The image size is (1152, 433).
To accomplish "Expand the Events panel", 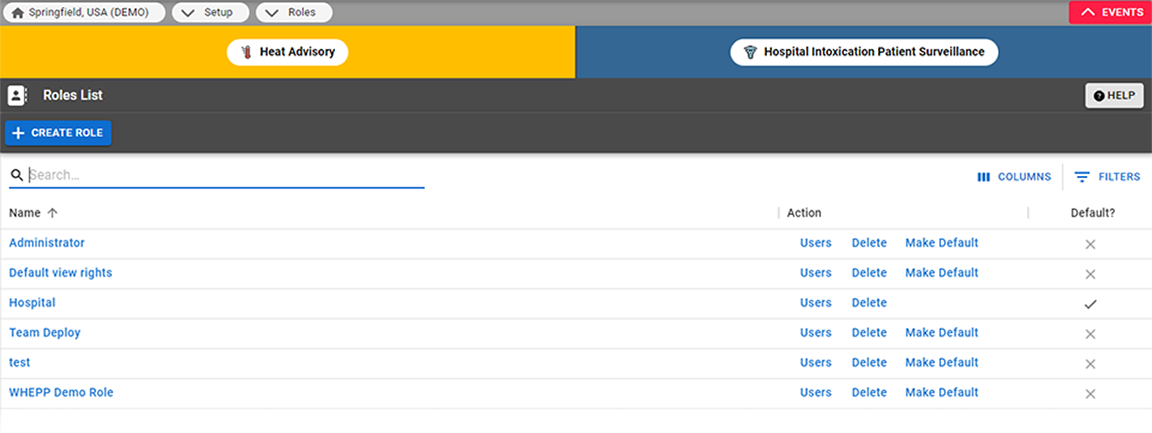I will [1110, 12].
